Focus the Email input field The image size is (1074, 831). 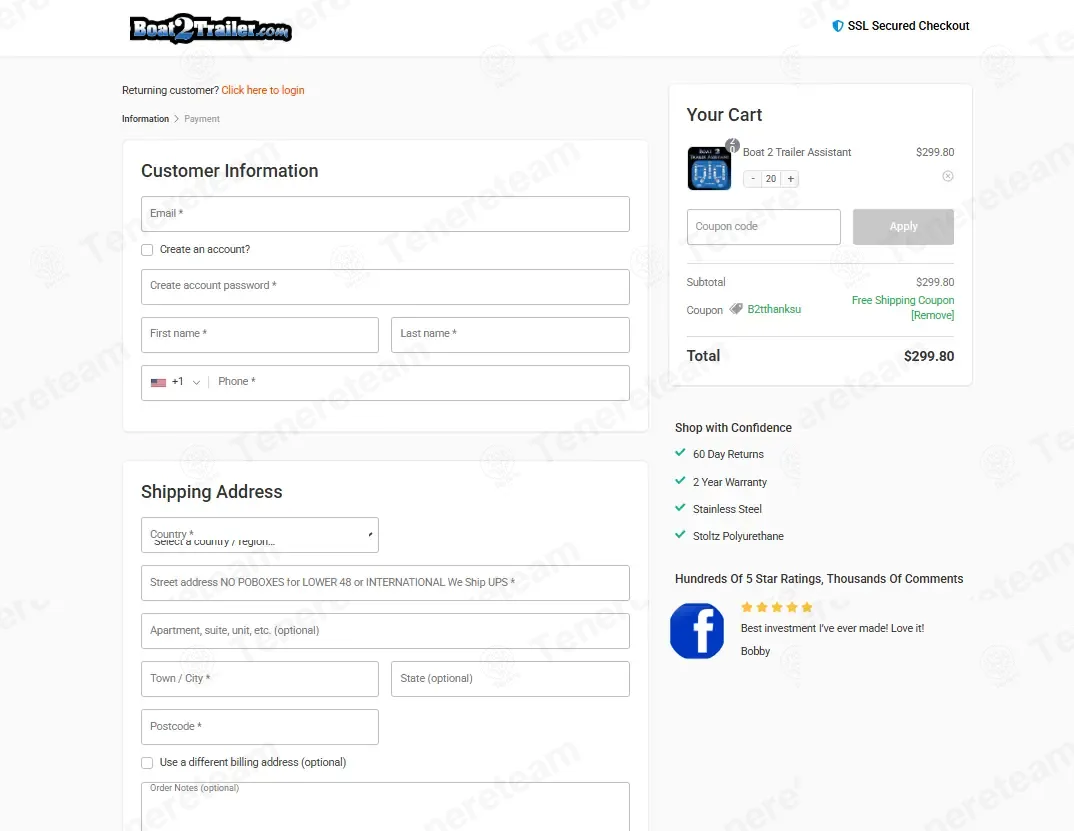click(x=385, y=214)
